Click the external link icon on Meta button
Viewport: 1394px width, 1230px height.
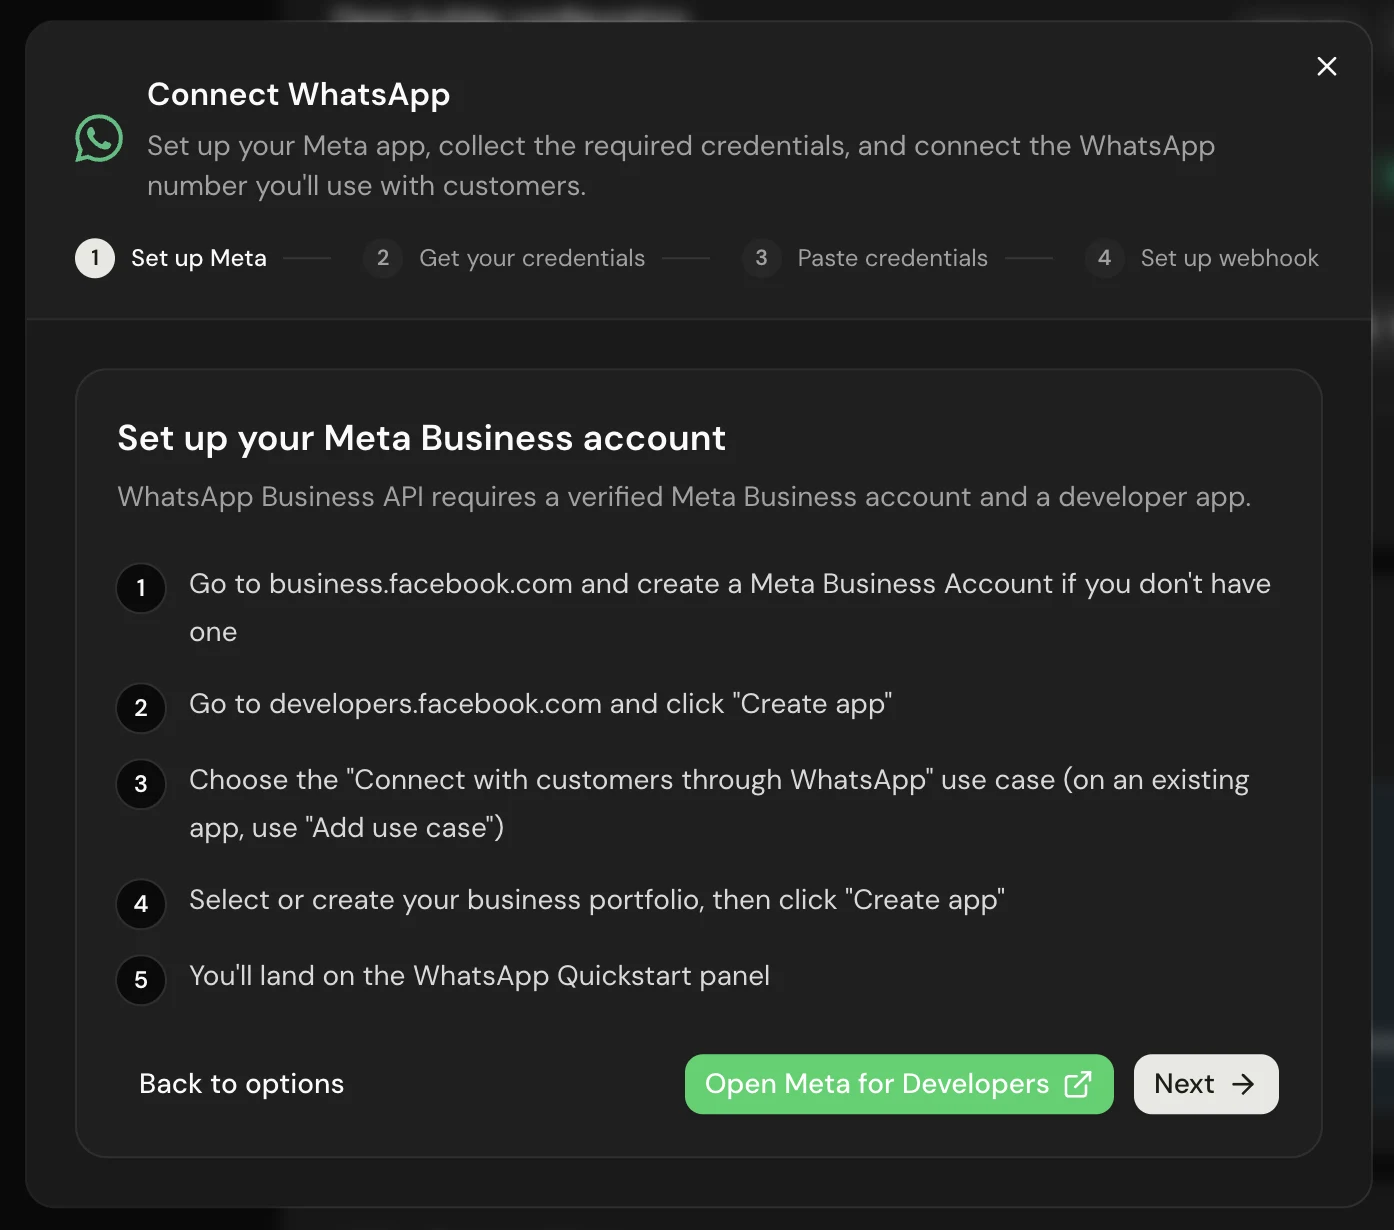(1078, 1084)
